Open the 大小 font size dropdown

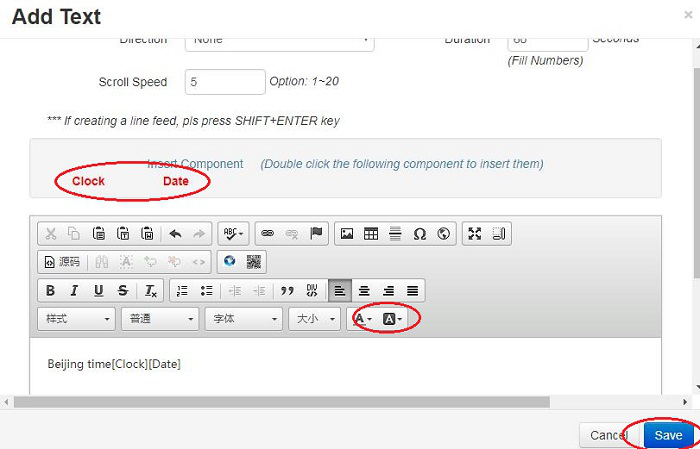click(x=314, y=319)
